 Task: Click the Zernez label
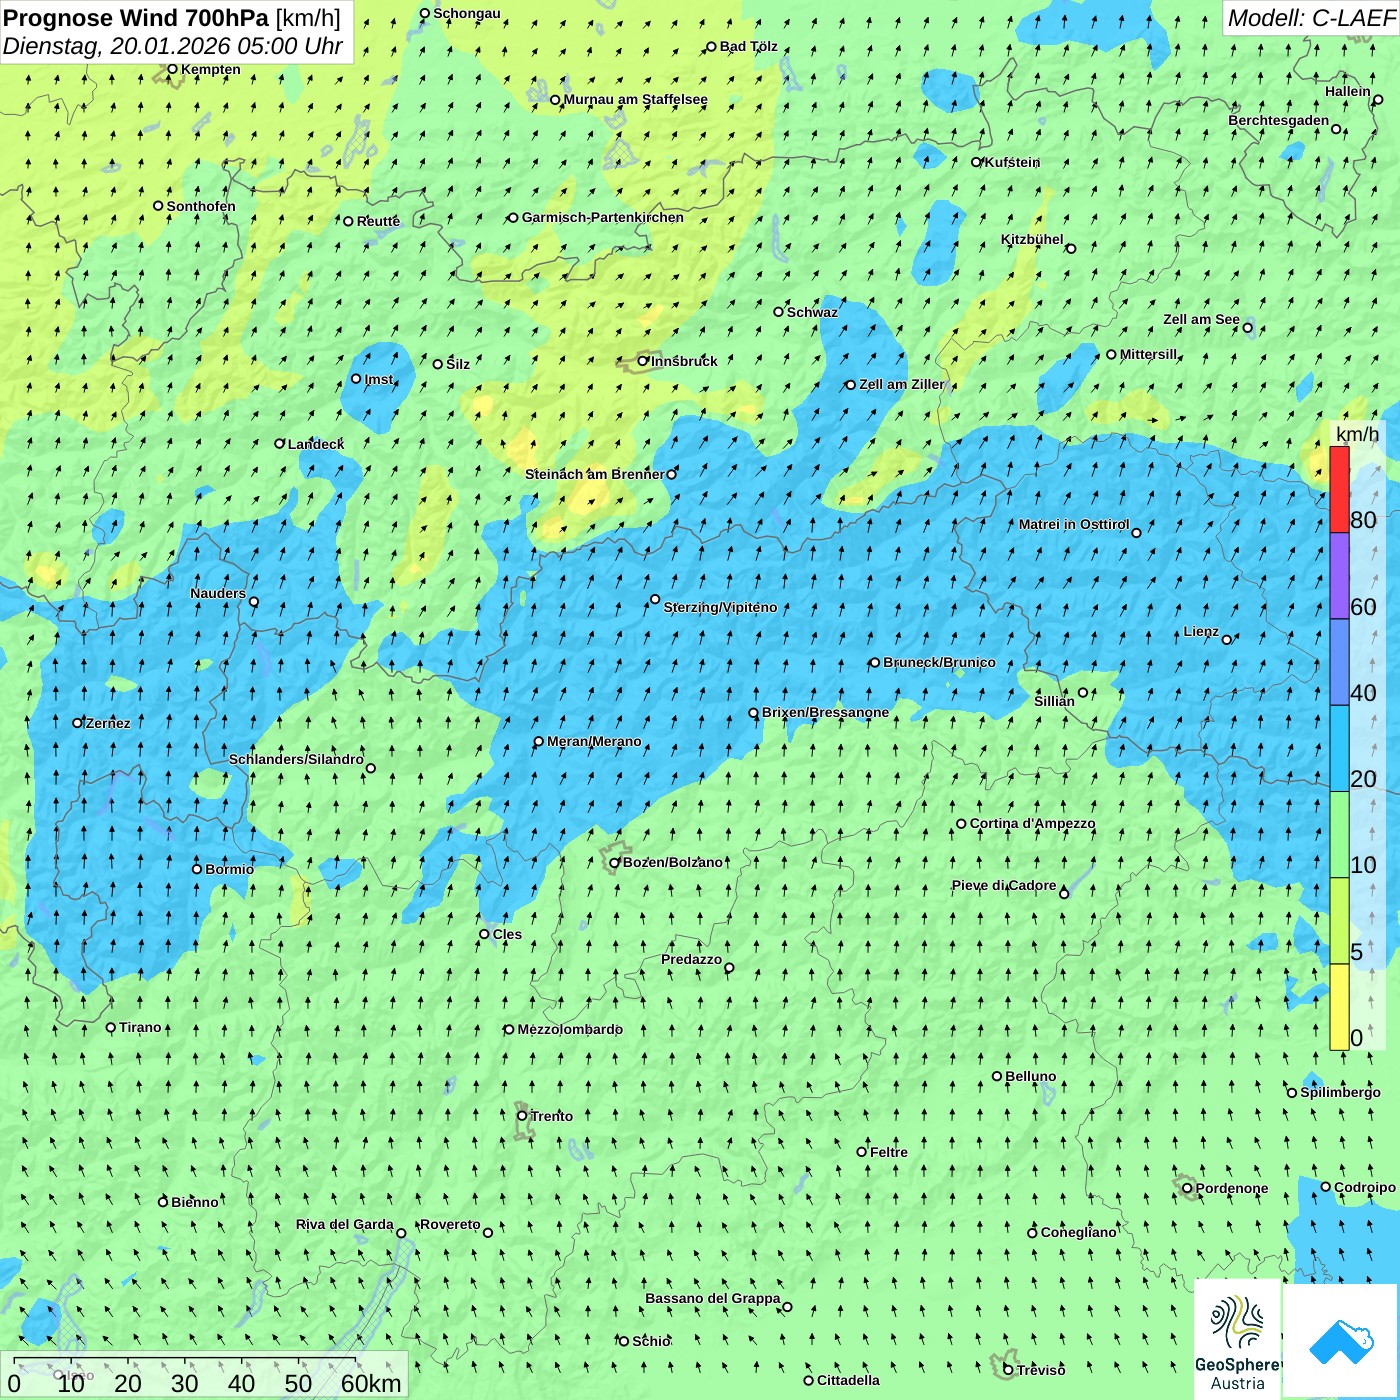(108, 723)
